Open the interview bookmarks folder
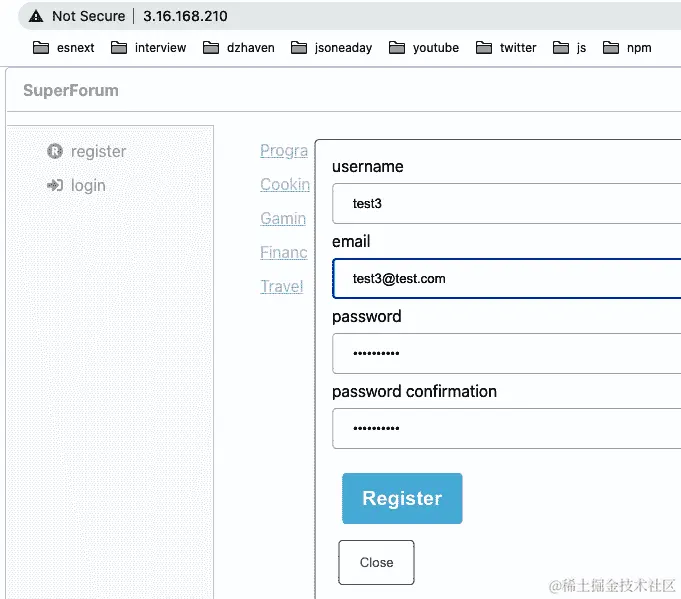This screenshot has width=681, height=599. pos(148,48)
